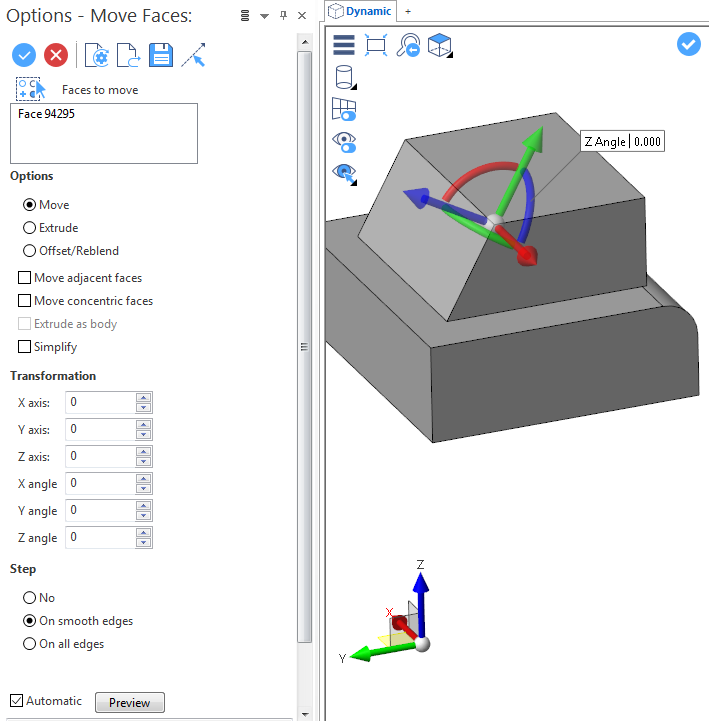Click the previous zoom magnifier icon
The height and width of the screenshot is (721, 709).
tap(408, 45)
